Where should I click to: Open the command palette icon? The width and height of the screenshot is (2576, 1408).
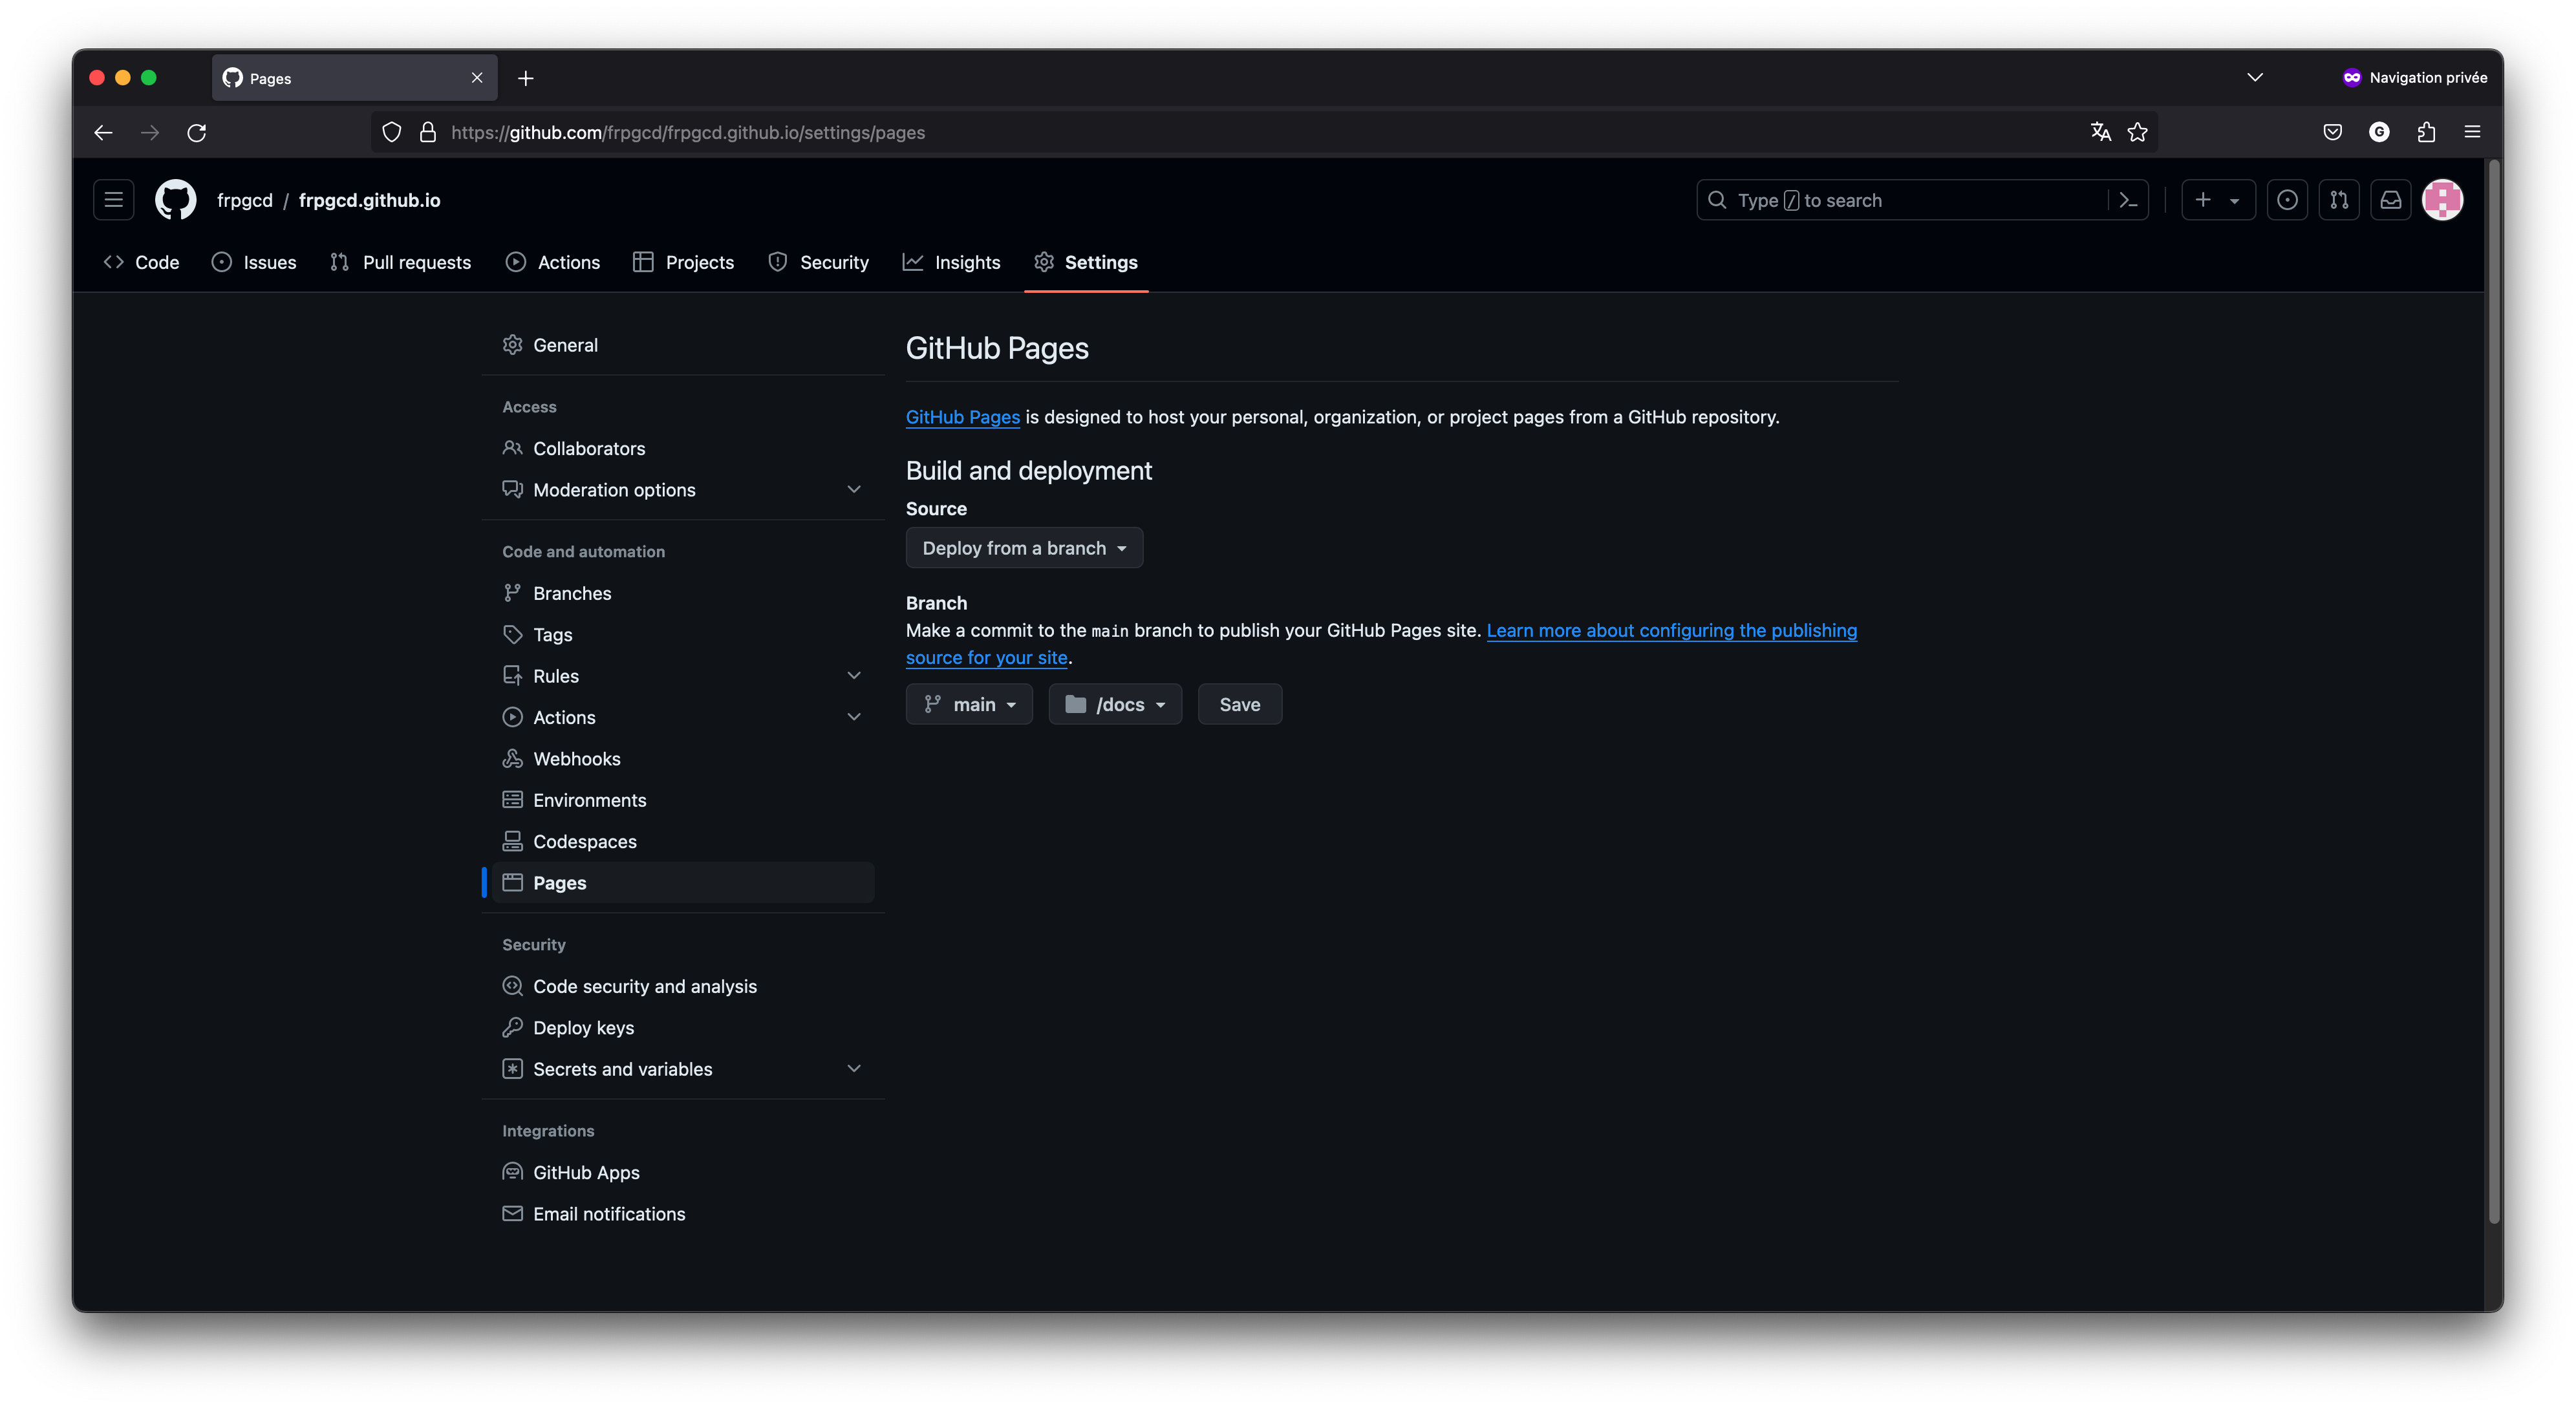[2128, 200]
